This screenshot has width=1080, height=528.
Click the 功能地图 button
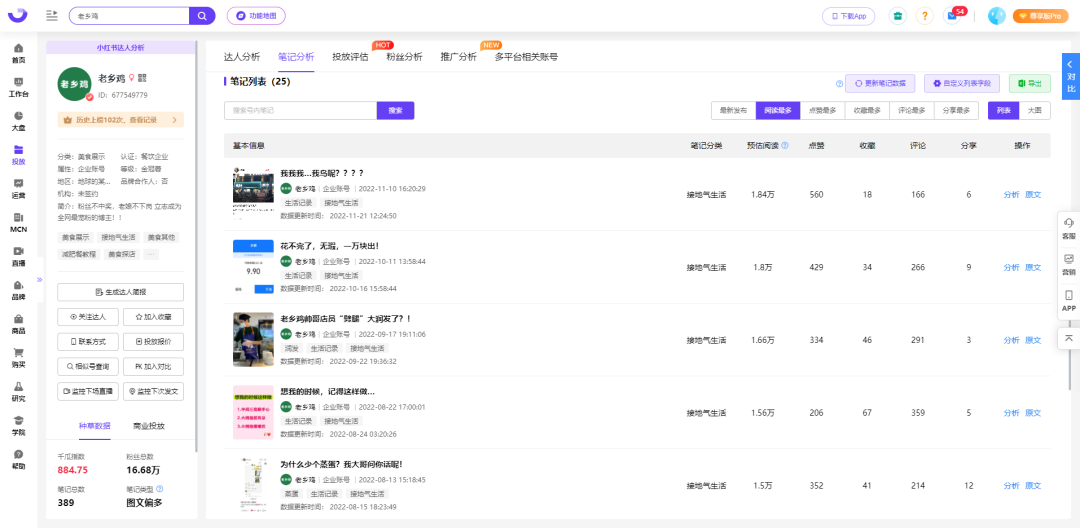[x=256, y=15]
